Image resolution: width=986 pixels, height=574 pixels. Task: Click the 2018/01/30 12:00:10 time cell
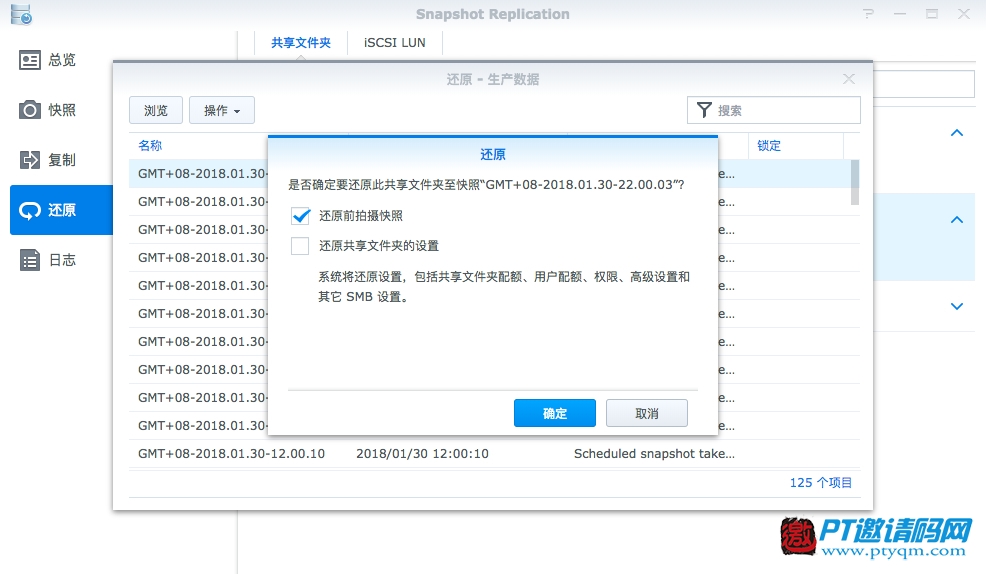(422, 454)
